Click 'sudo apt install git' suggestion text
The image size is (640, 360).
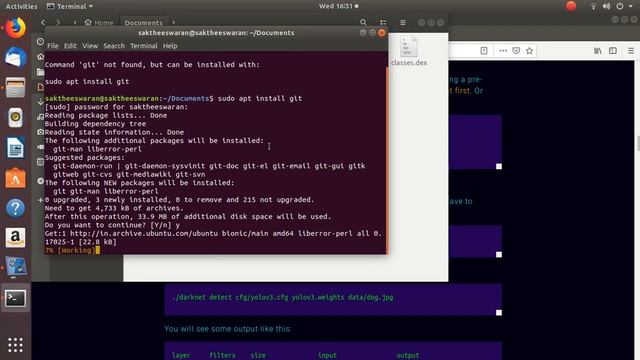[x=87, y=82]
